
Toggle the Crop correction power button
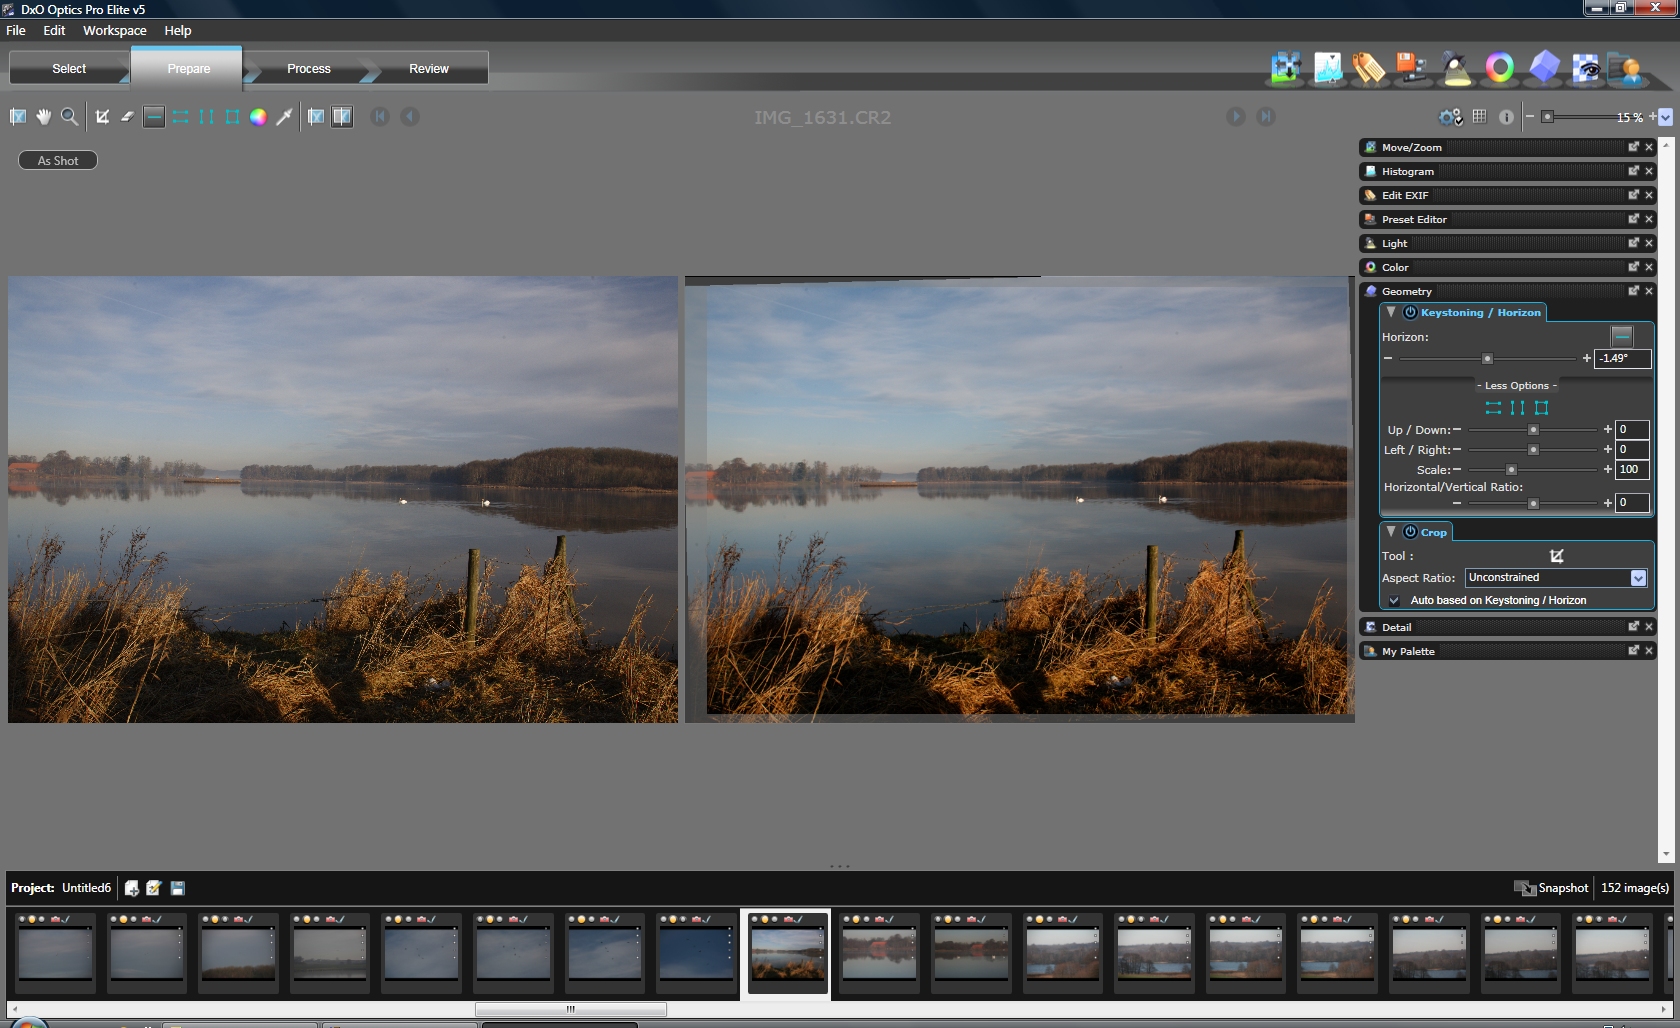pyautogui.click(x=1410, y=532)
